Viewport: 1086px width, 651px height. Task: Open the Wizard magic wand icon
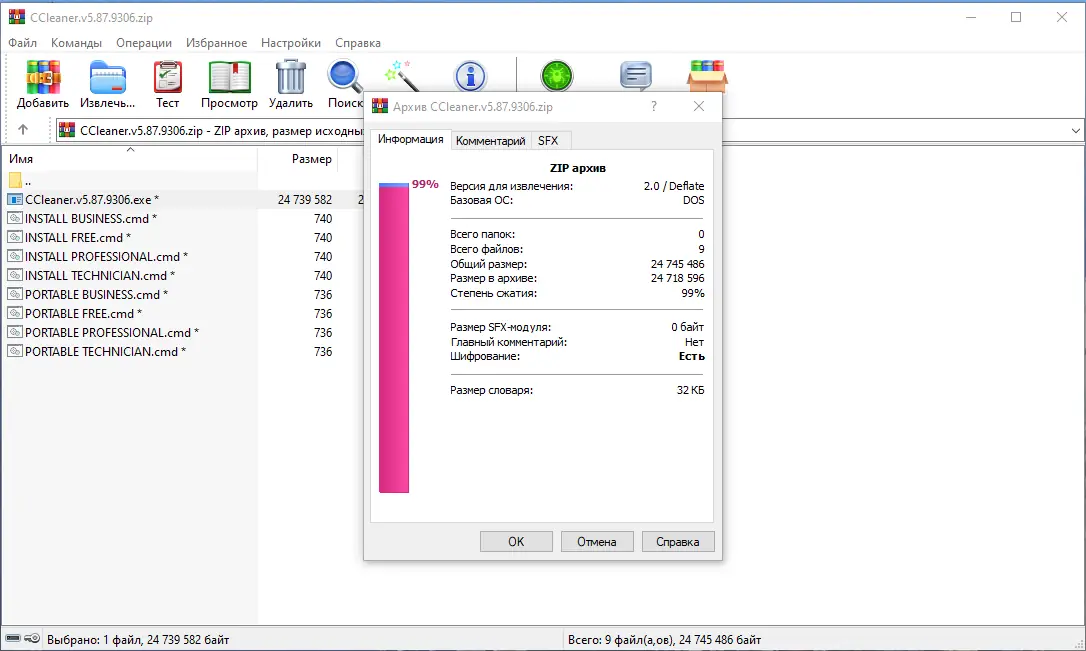coord(402,75)
